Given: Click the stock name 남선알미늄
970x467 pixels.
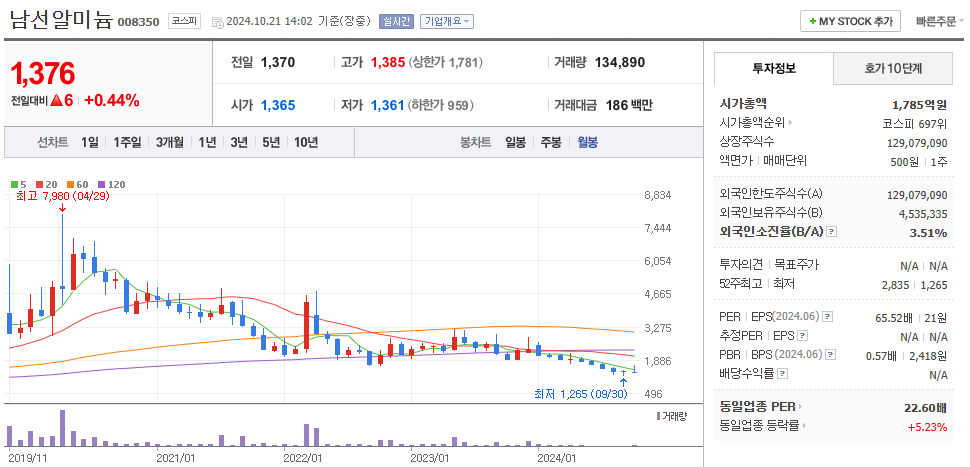Looking at the screenshot, I should (x=61, y=20).
